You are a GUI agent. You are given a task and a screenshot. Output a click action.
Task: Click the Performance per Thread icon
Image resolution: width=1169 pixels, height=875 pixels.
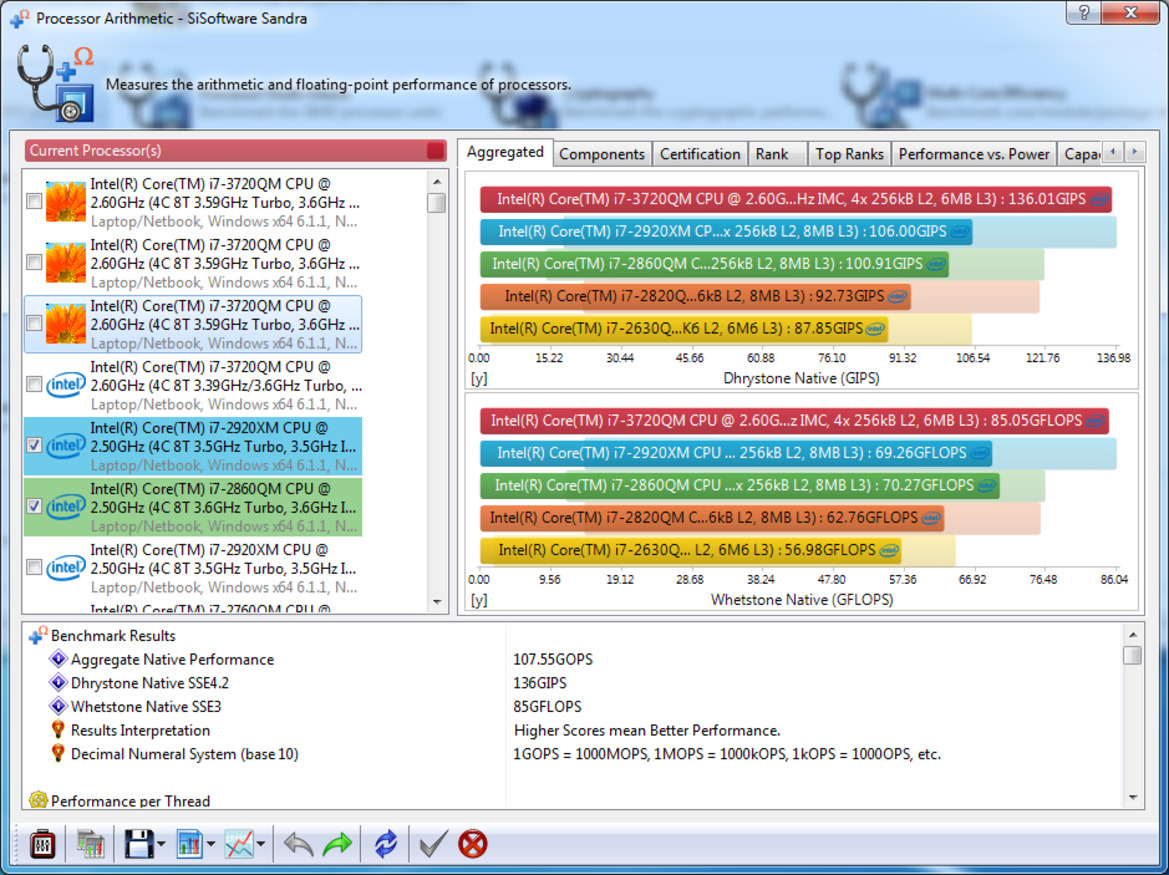coord(37,800)
